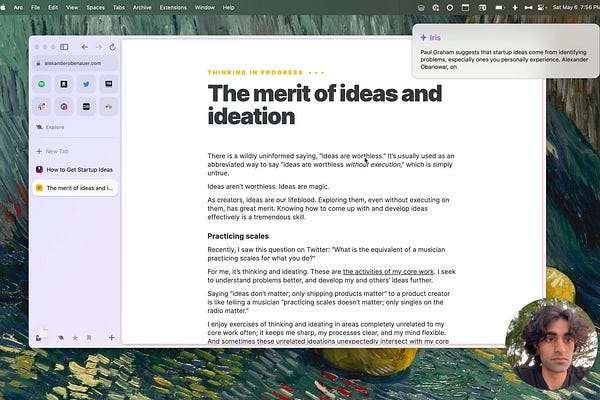Screen dimensions: 600x400
Task: Open the green Spotify pinned favorite
Action: [x=42, y=84]
